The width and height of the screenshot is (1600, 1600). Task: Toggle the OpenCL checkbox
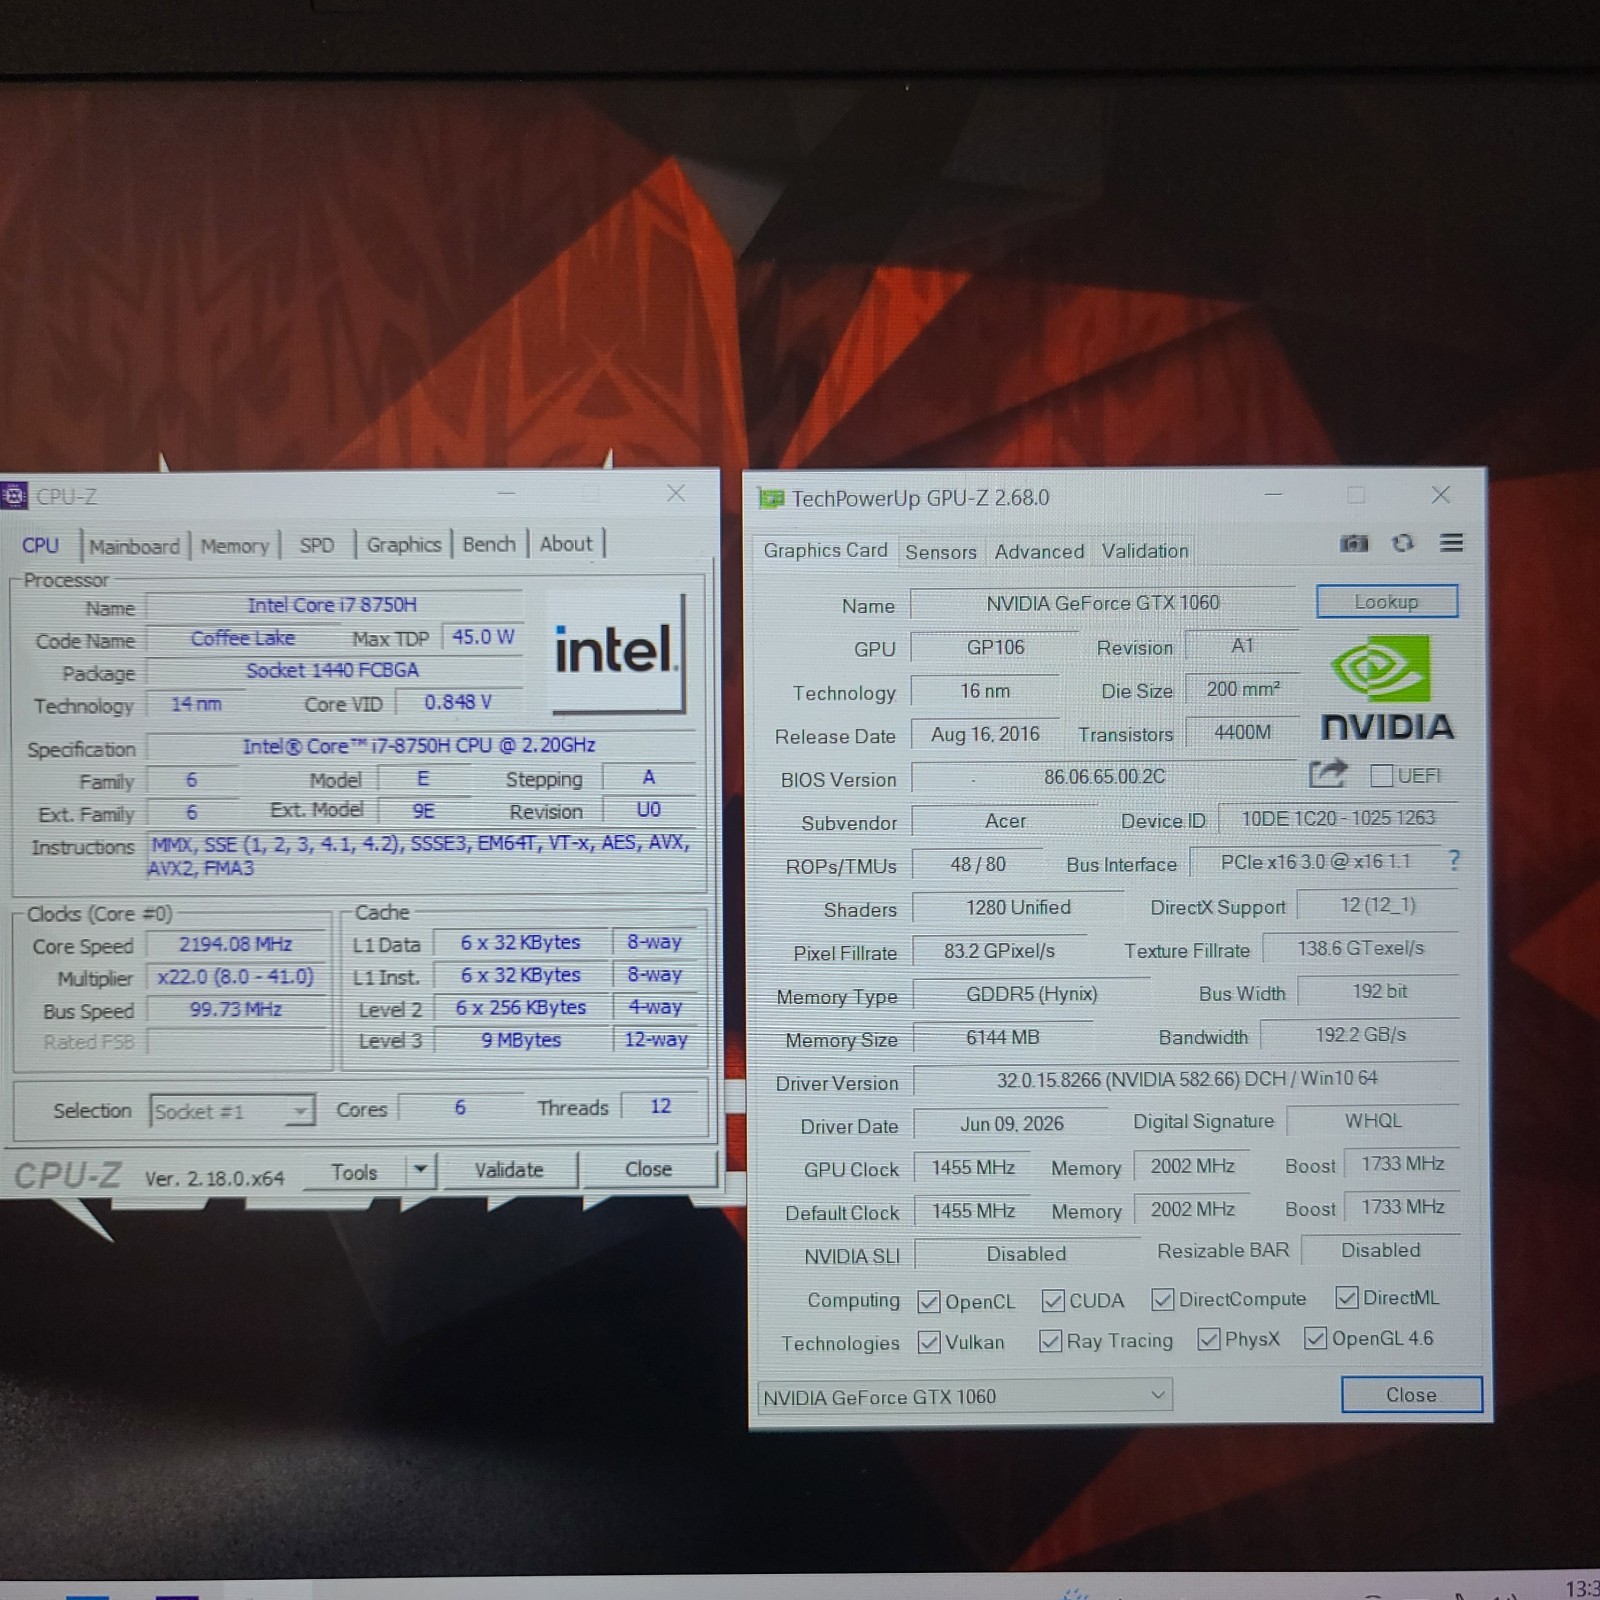(x=928, y=1301)
